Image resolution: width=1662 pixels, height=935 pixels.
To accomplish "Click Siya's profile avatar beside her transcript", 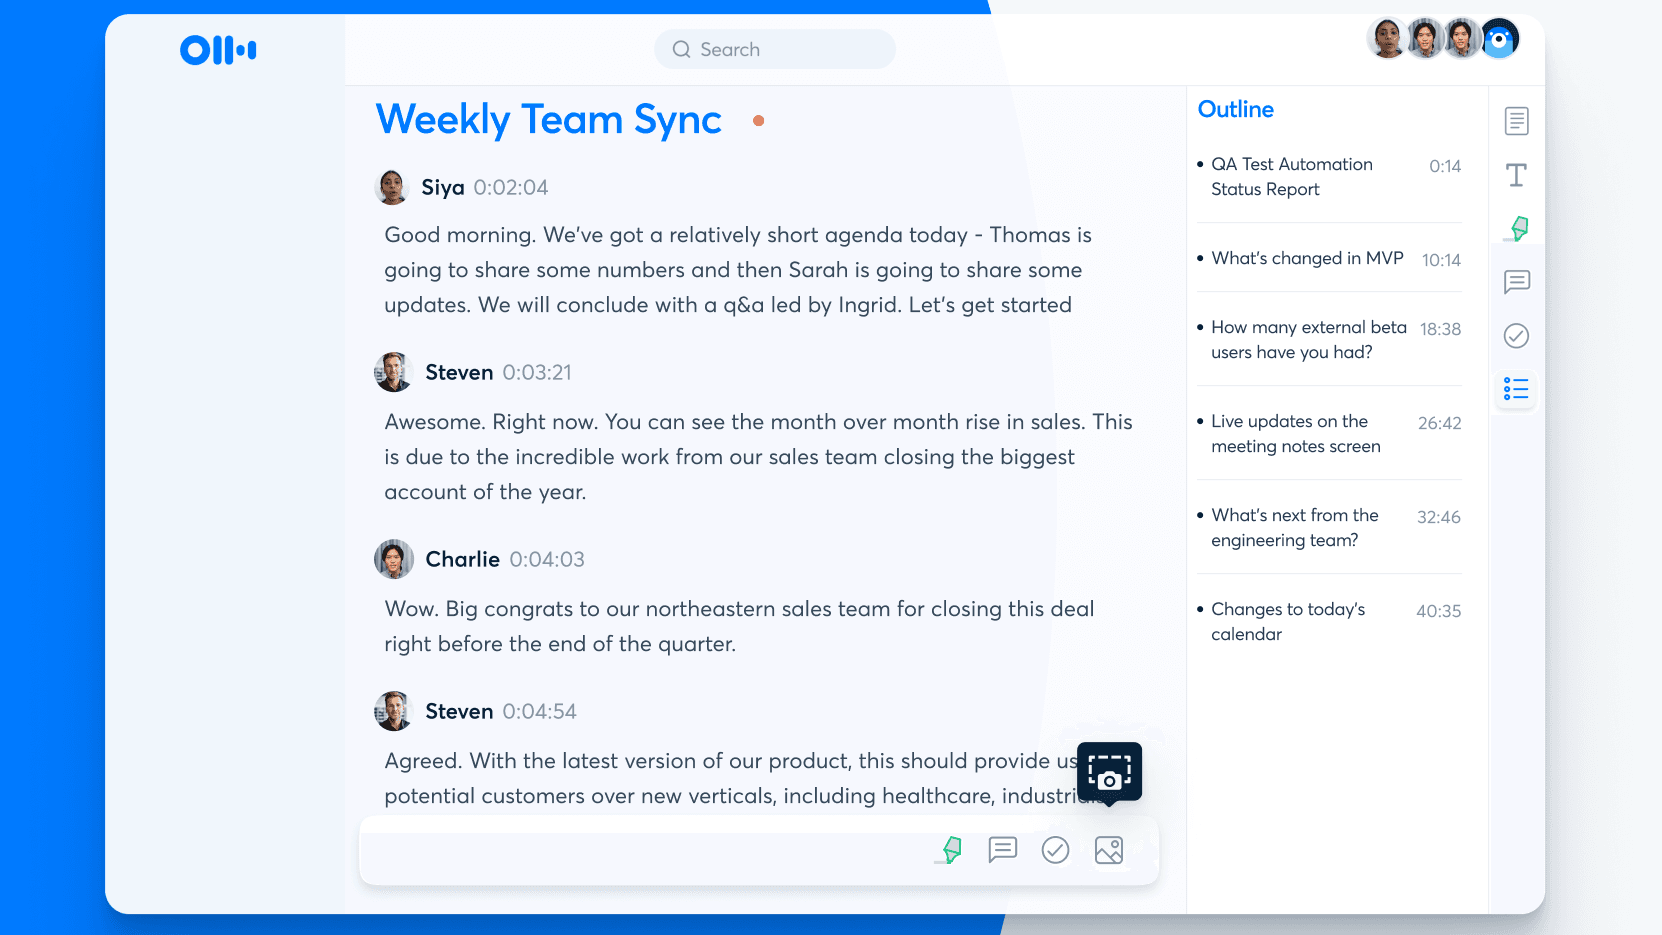I will pyautogui.click(x=391, y=187).
